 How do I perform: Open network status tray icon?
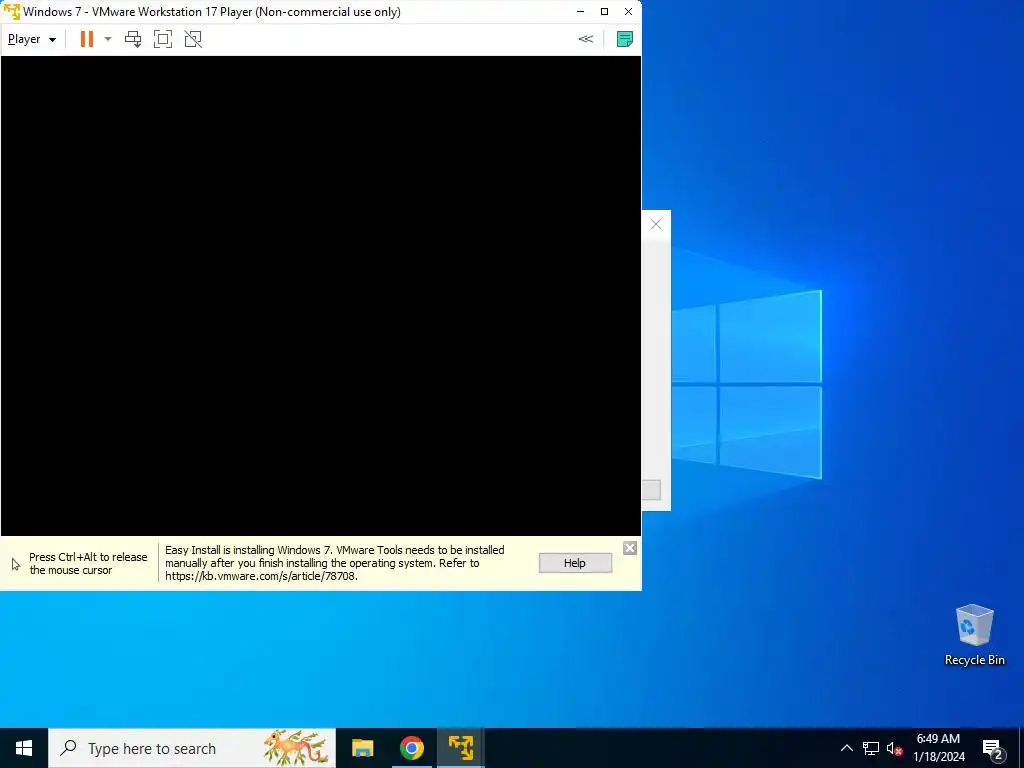click(x=871, y=748)
